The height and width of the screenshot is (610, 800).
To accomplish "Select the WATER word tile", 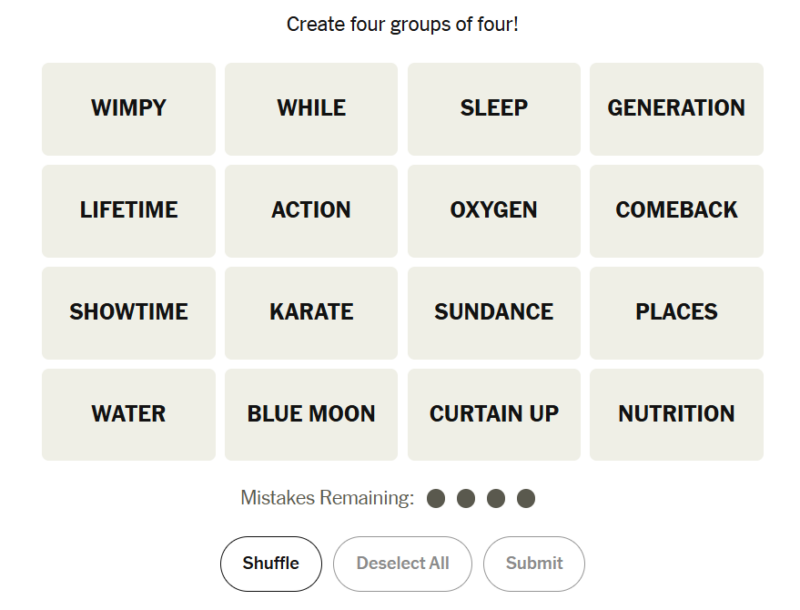I will point(129,415).
